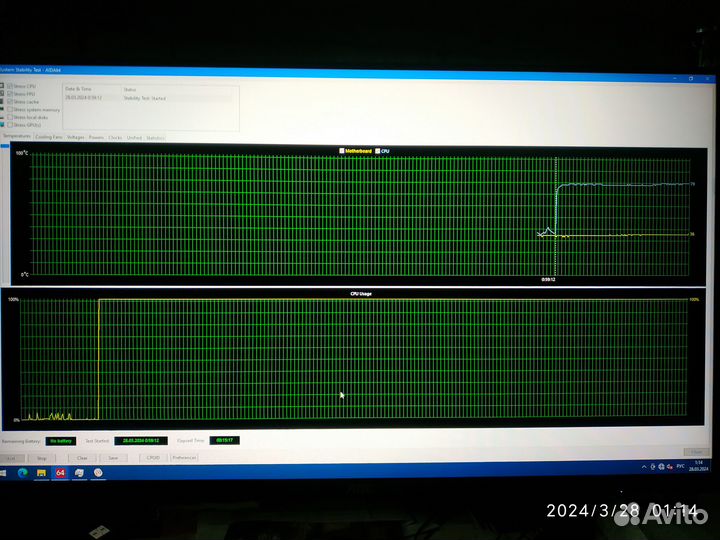Open the round disc-icon app in taskbar
Screen dimensions: 720x540
[x=98, y=473]
